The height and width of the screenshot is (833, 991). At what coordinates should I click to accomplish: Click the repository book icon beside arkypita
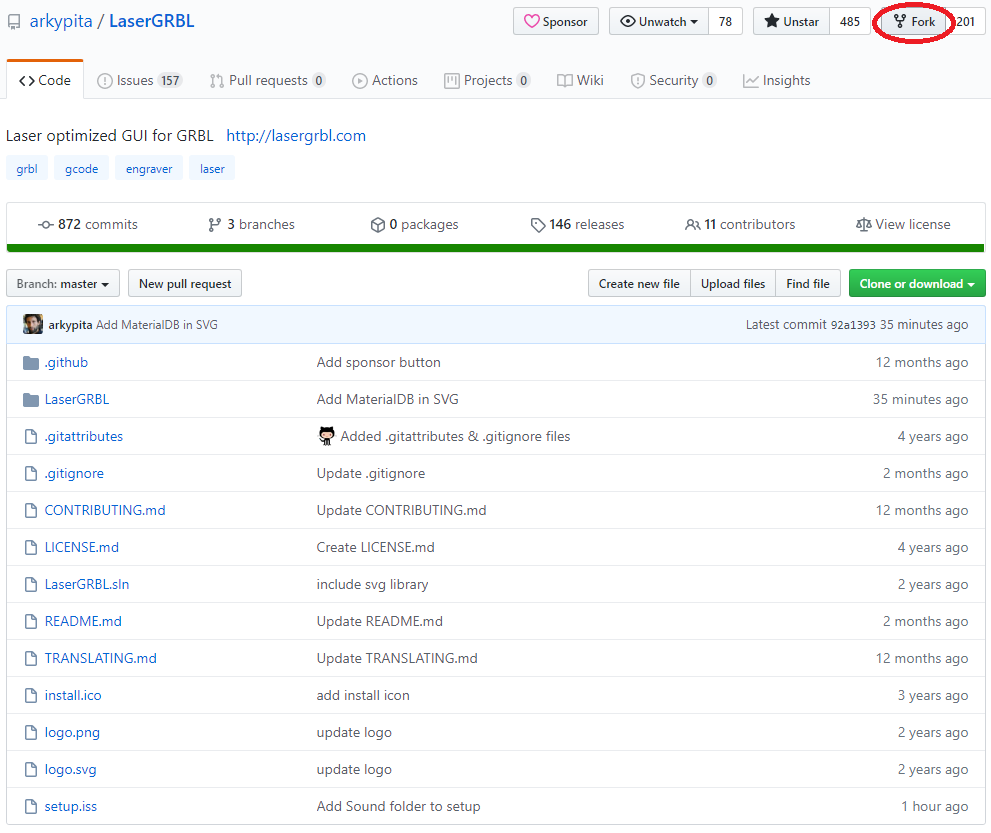14,23
